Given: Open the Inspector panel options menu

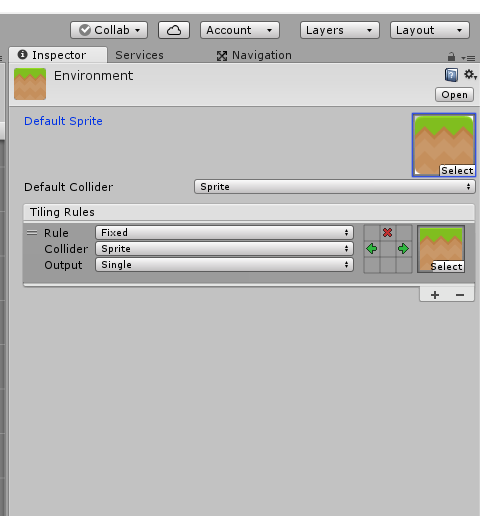Looking at the screenshot, I should [468, 58].
